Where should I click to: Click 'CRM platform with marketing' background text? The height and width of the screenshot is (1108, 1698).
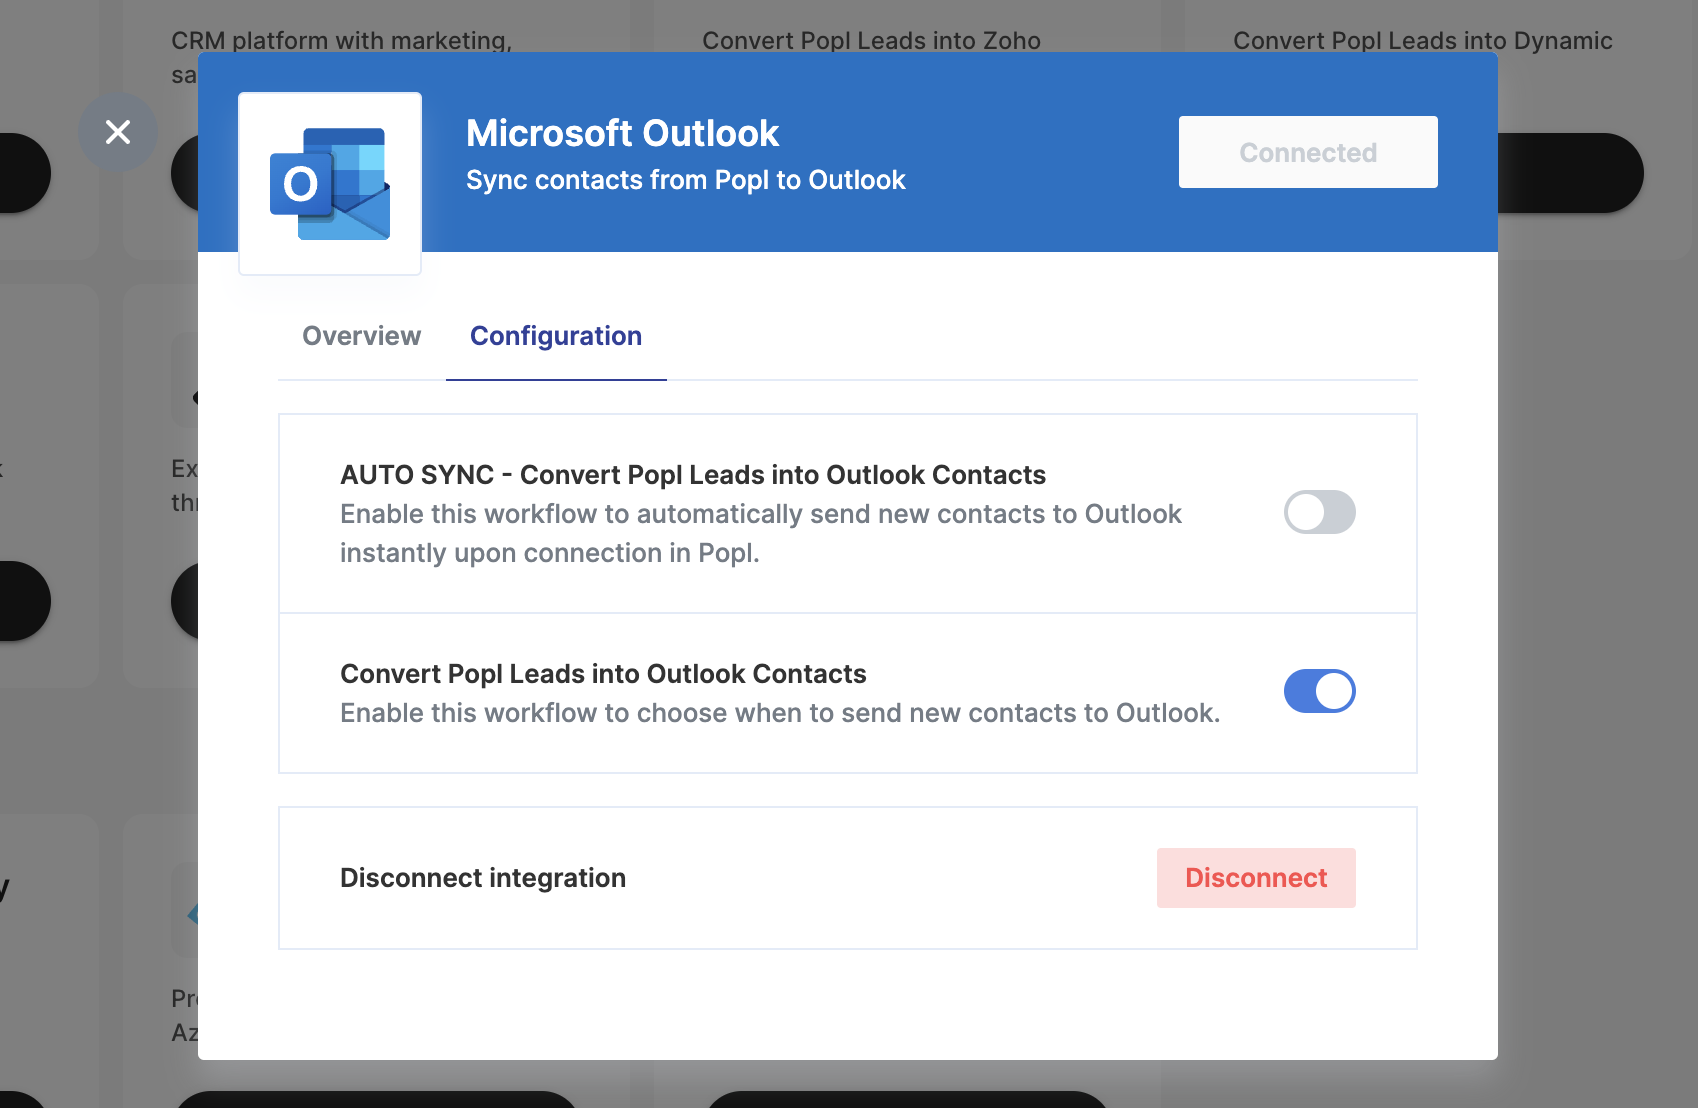click(x=341, y=40)
